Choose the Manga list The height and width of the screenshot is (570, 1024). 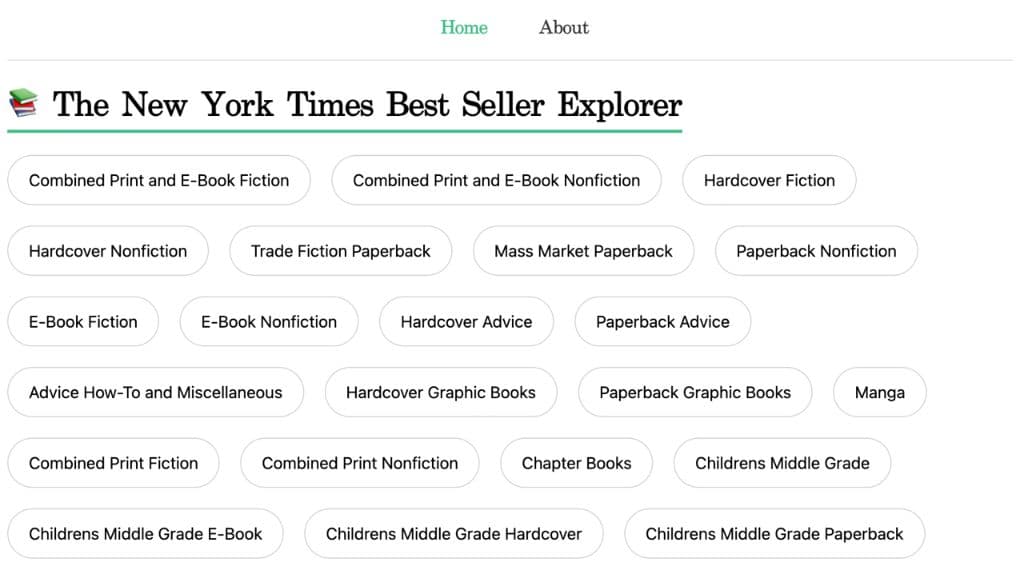tap(880, 392)
